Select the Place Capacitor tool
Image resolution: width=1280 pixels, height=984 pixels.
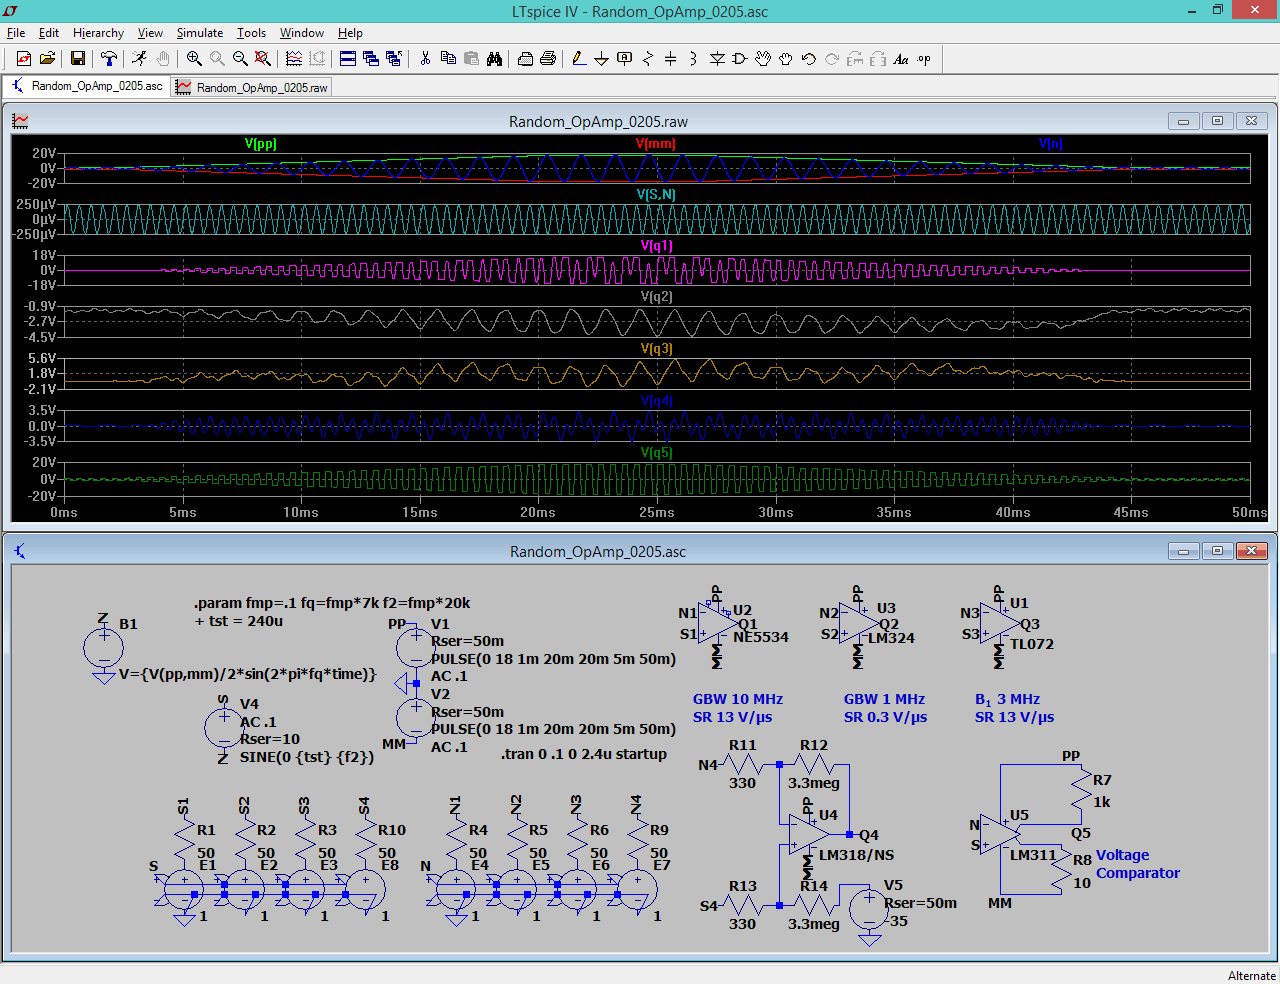pos(671,59)
